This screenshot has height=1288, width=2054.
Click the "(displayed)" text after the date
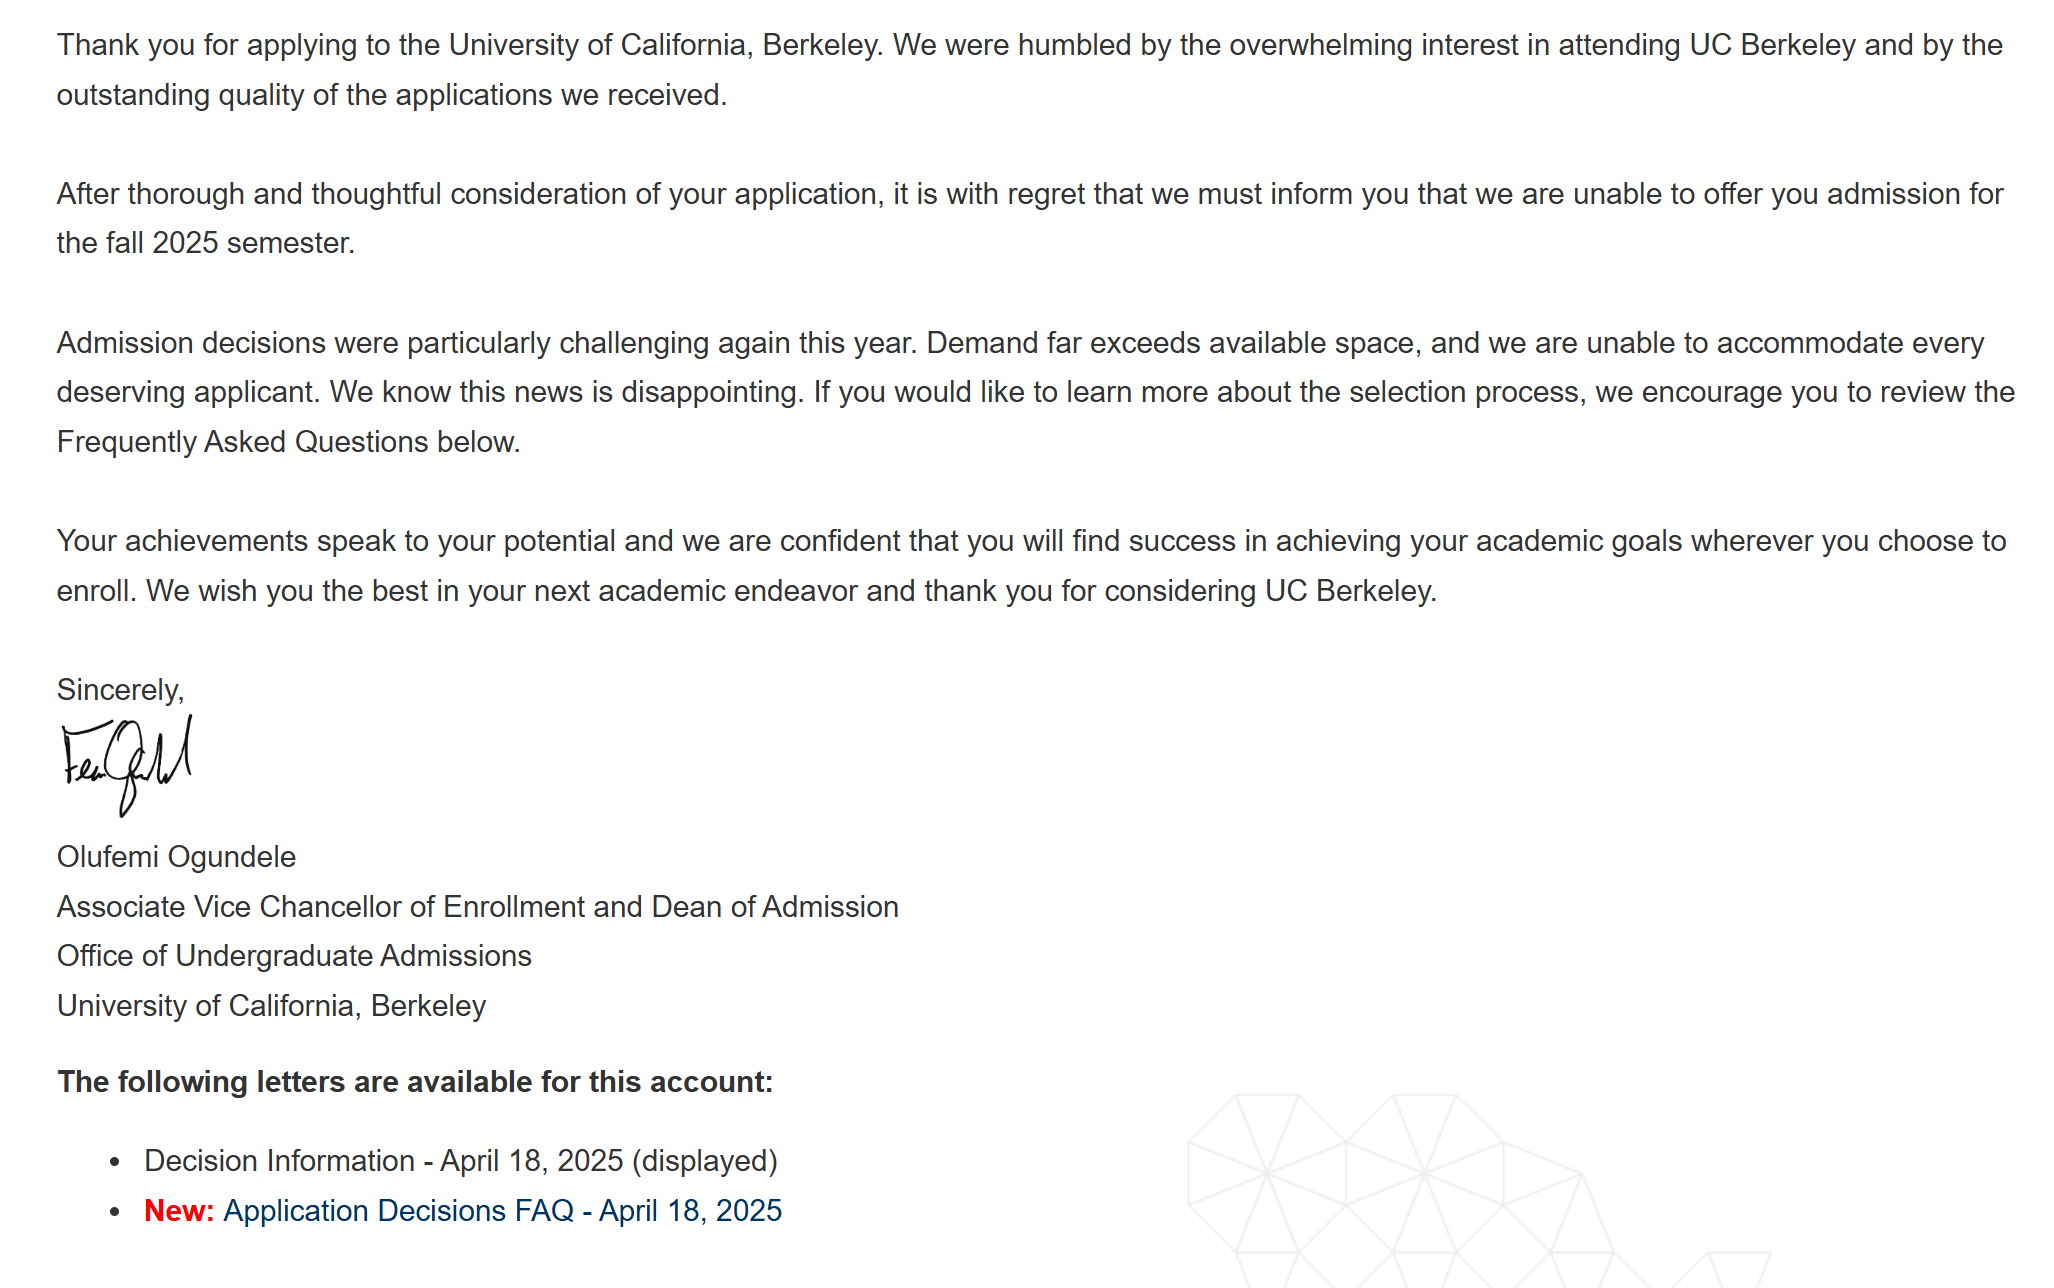704,1160
